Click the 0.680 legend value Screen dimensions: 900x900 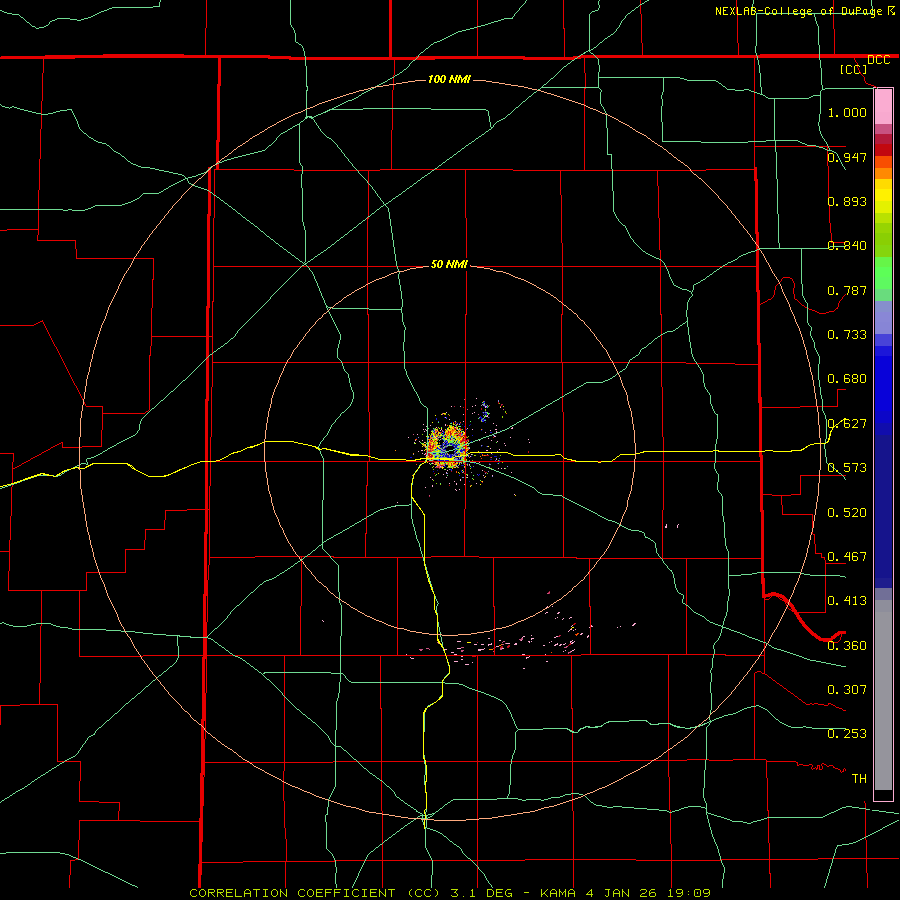click(x=847, y=379)
